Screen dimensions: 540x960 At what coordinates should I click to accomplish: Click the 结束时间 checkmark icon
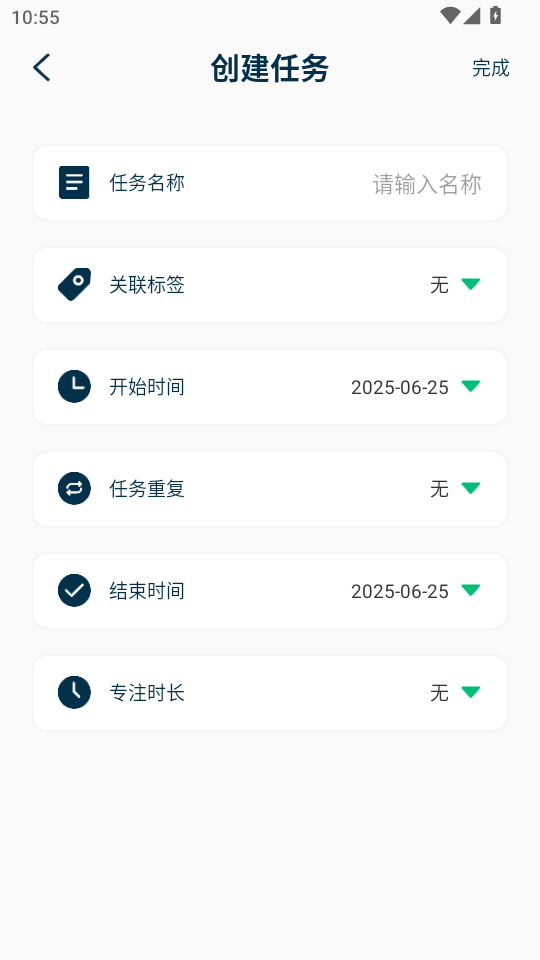pos(74,590)
